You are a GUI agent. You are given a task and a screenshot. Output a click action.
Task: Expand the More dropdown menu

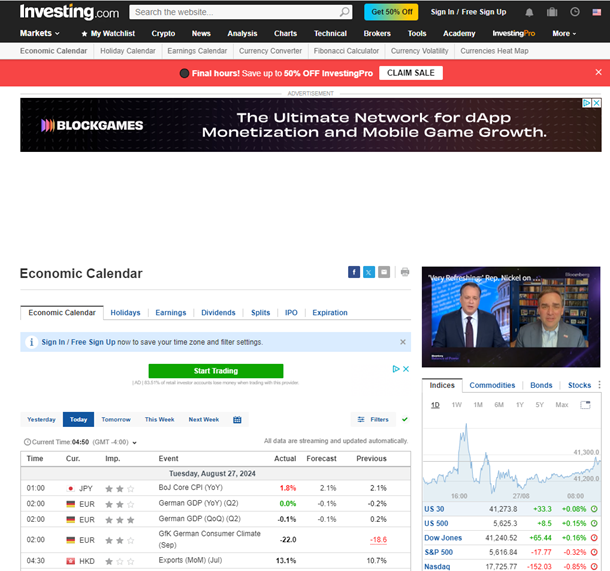point(564,34)
